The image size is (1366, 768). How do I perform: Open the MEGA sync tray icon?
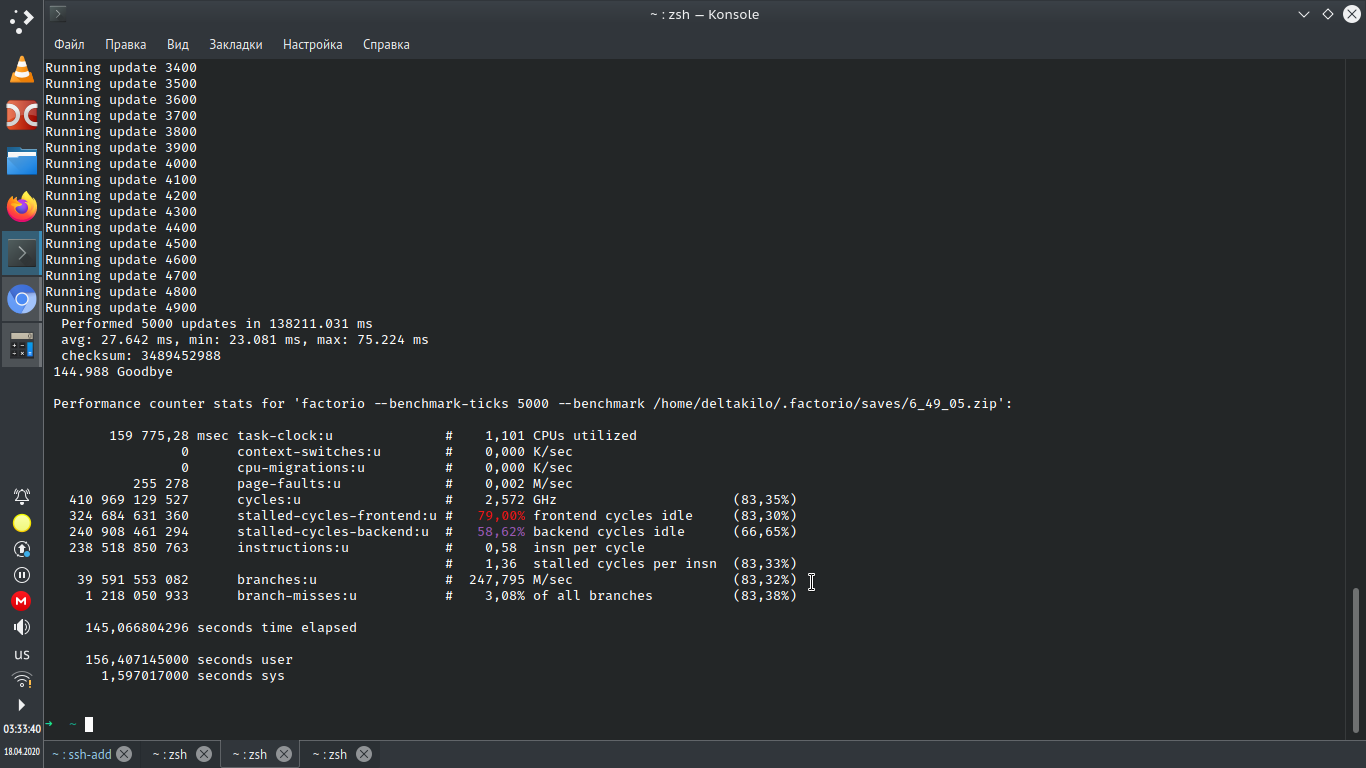(21, 601)
